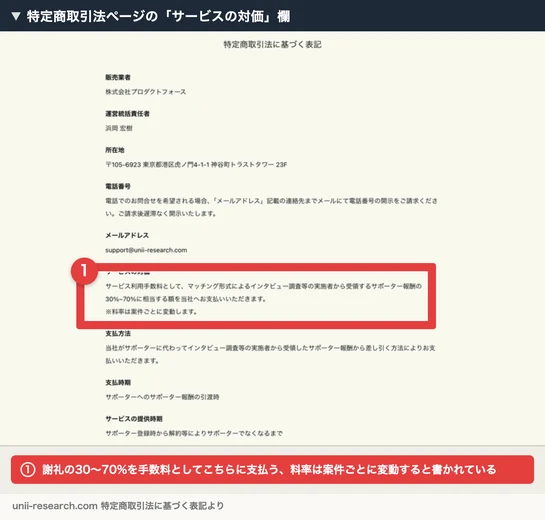Select the 支払方法 heading
Screen dimensions: 545x520
coord(118,333)
